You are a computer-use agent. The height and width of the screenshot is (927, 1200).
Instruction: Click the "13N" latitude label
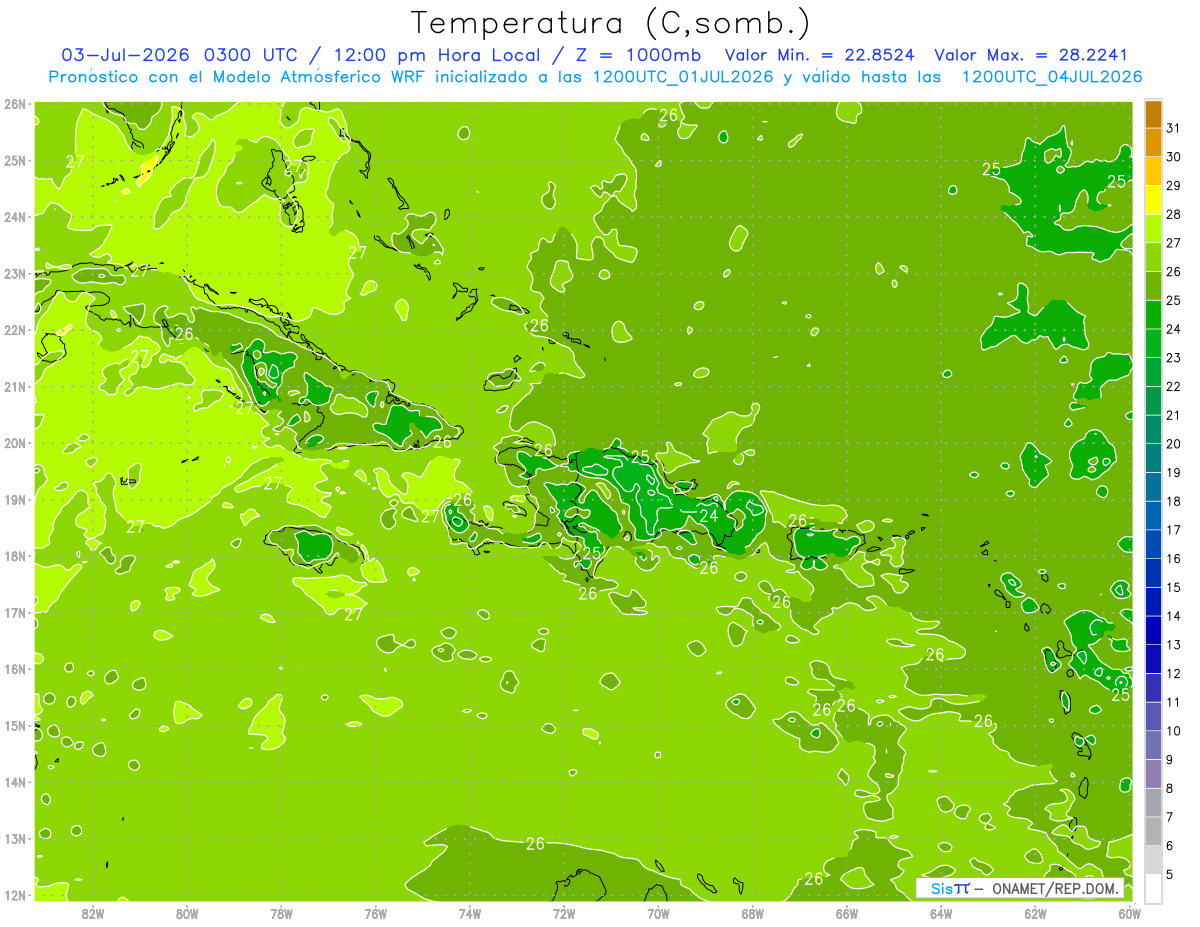[15, 839]
